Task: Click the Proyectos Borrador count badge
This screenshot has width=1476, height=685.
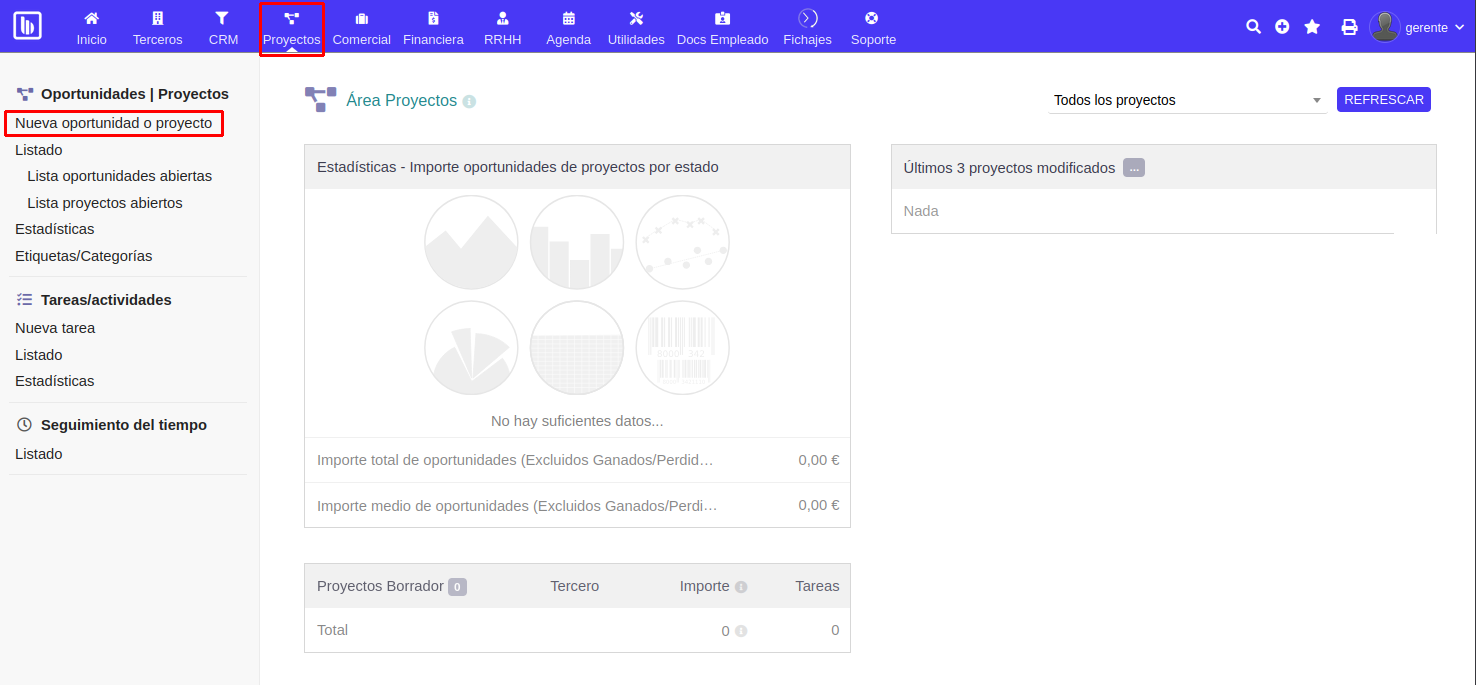Action: (457, 587)
